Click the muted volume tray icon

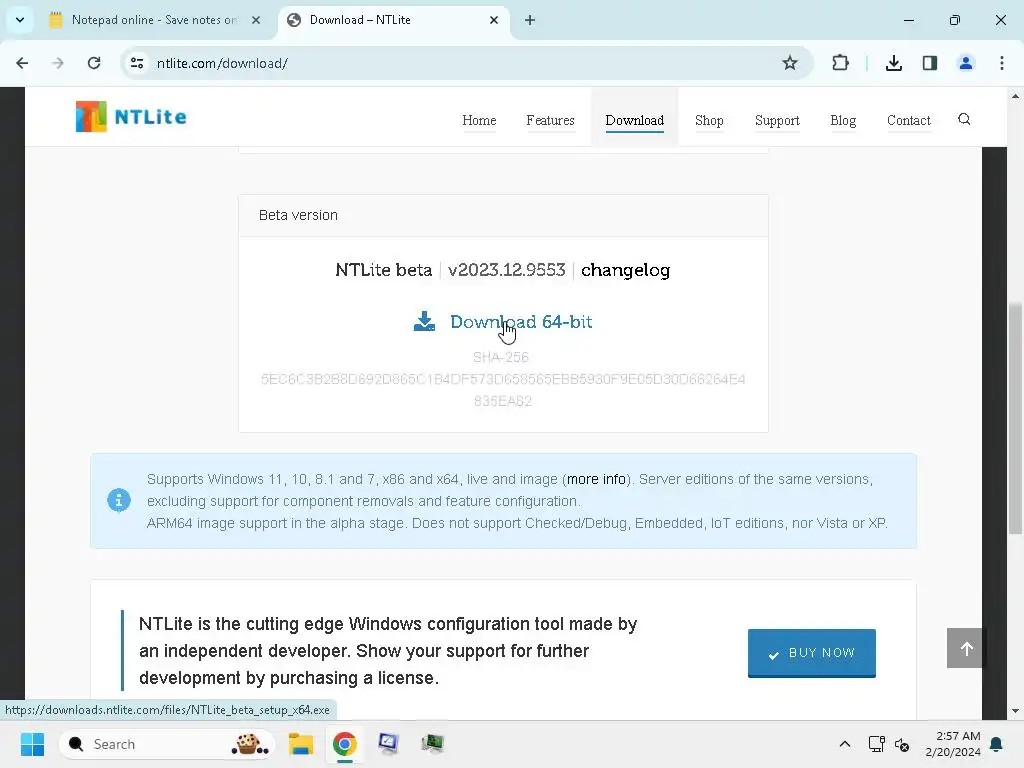902,744
